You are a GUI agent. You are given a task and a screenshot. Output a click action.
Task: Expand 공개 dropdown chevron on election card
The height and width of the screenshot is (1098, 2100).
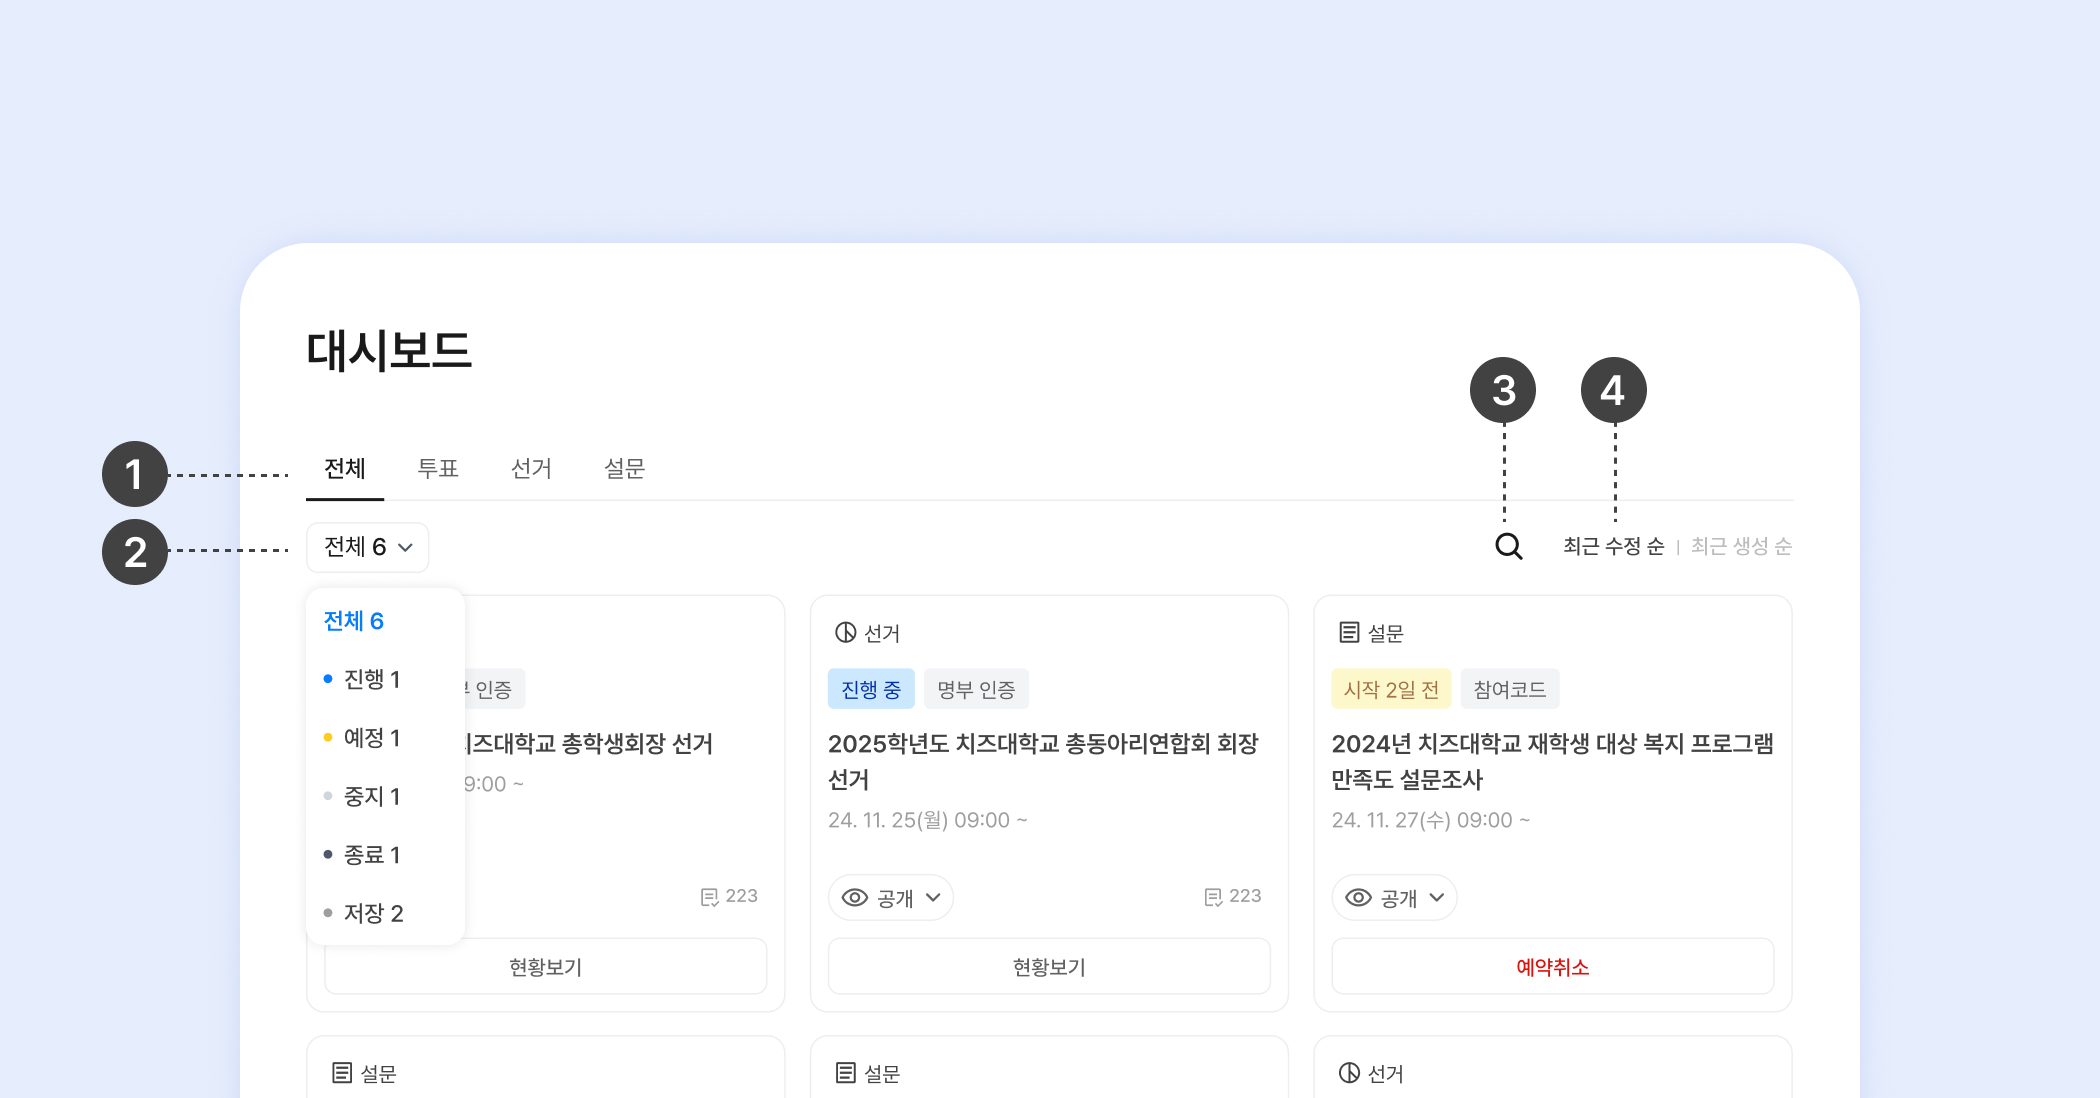933,898
